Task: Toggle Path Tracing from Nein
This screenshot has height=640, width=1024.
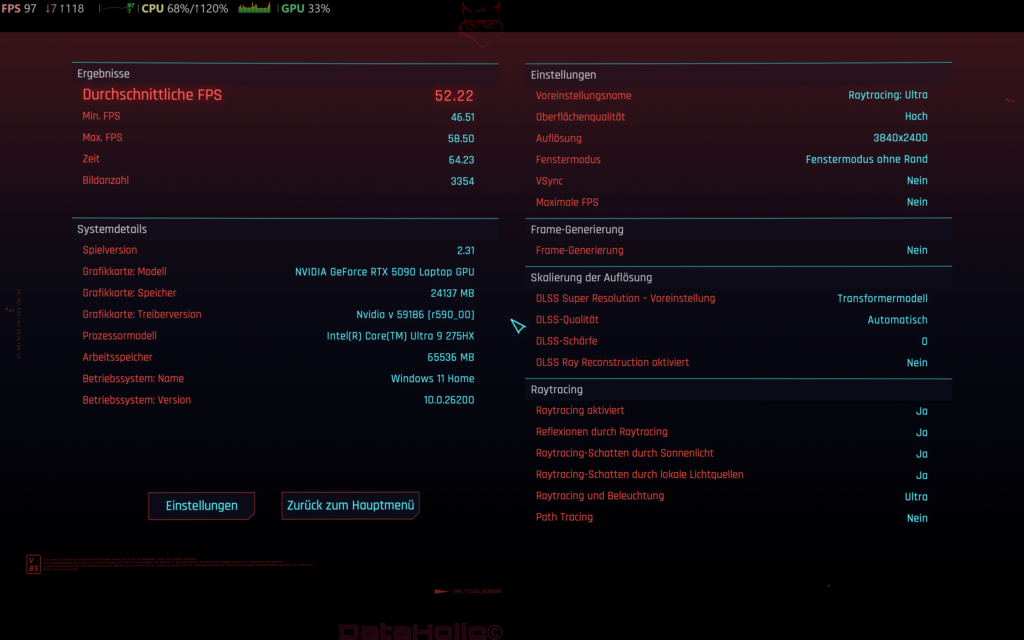Action: tap(916, 518)
